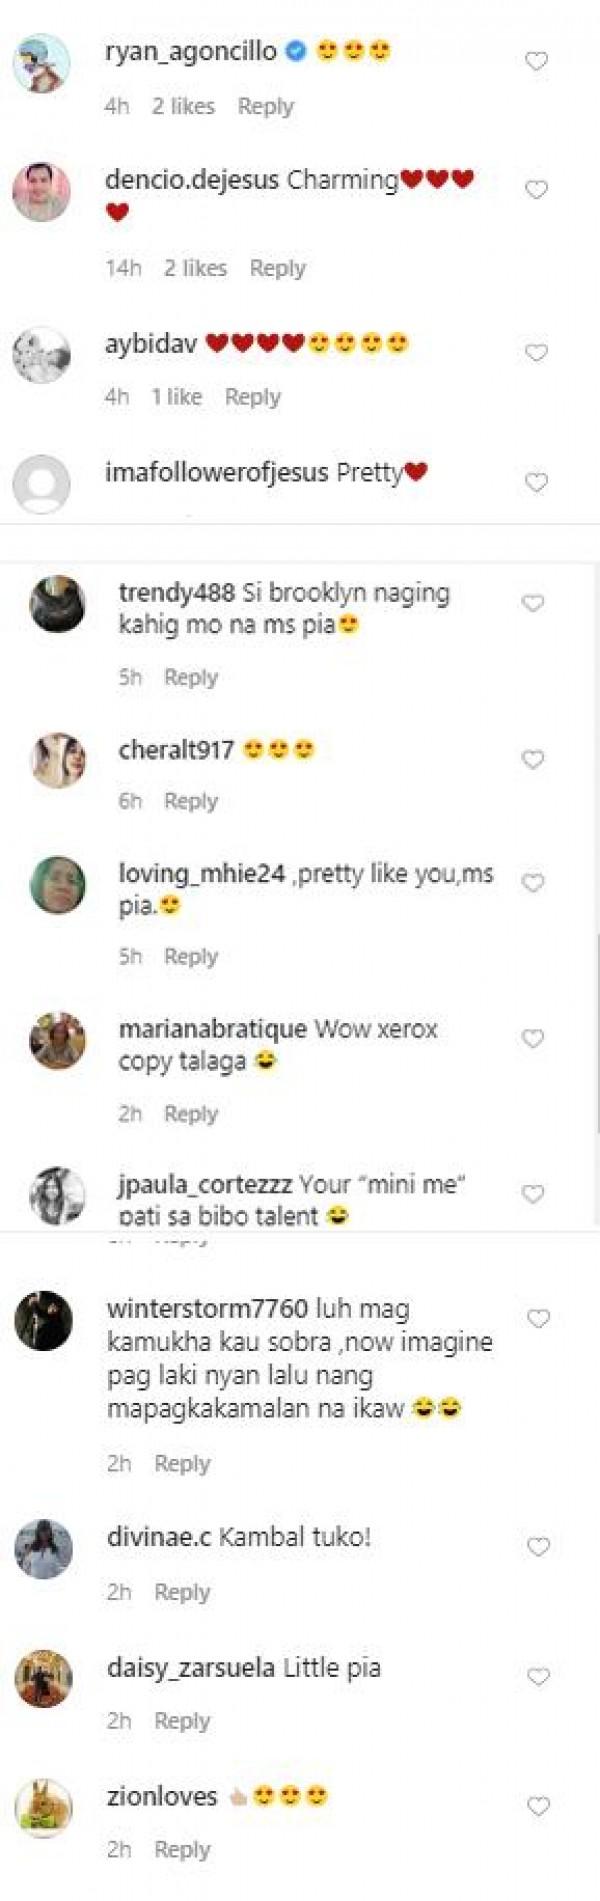Heart winterstorm7760's comment
The height and width of the screenshot is (1901, 600).
pos(539,1319)
